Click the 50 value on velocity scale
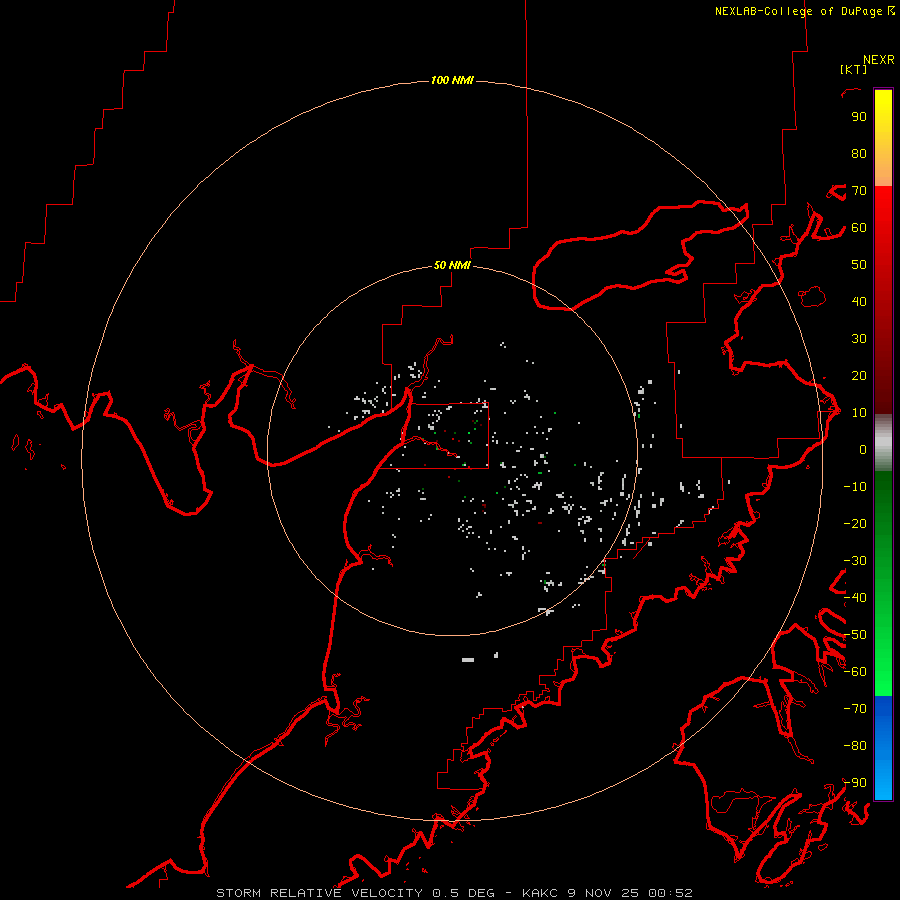 pos(859,265)
